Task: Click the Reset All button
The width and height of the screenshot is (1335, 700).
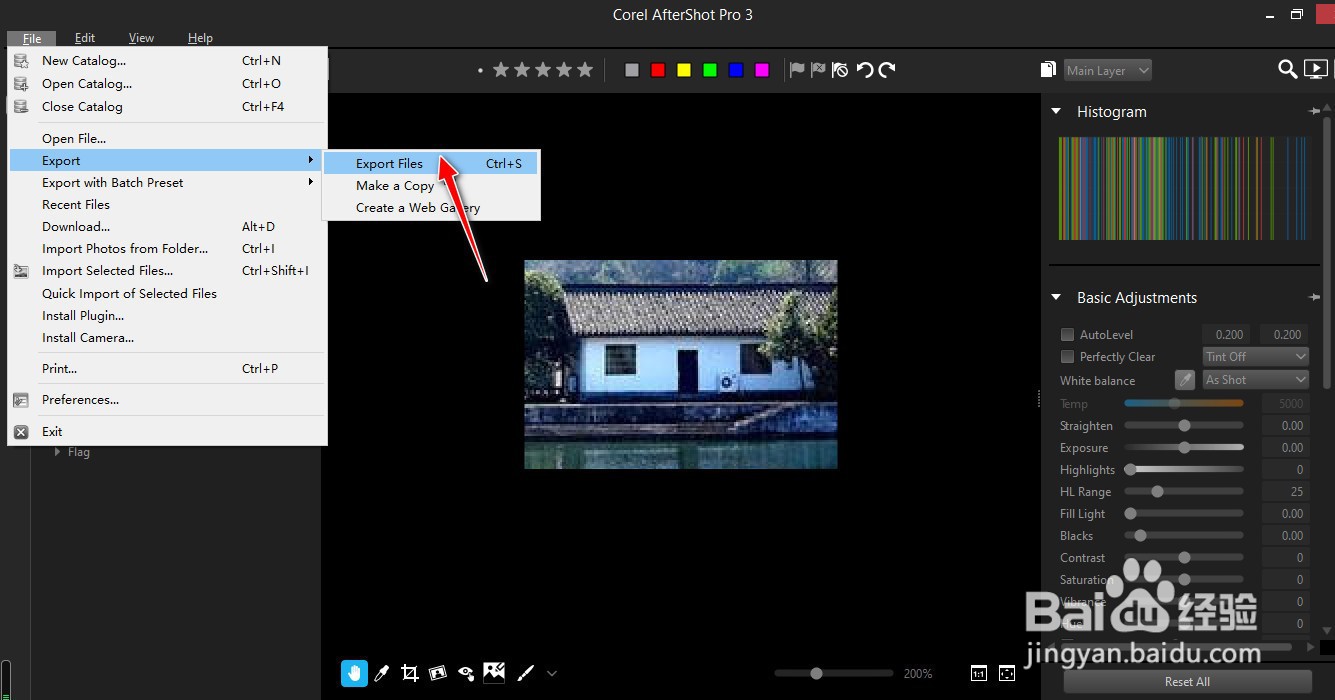Action: (x=1187, y=682)
